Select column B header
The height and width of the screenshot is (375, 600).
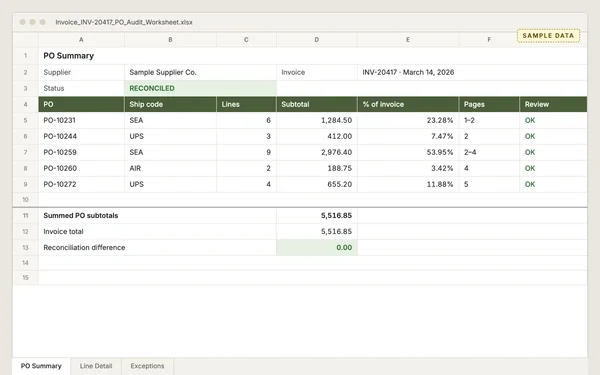[x=170, y=40]
